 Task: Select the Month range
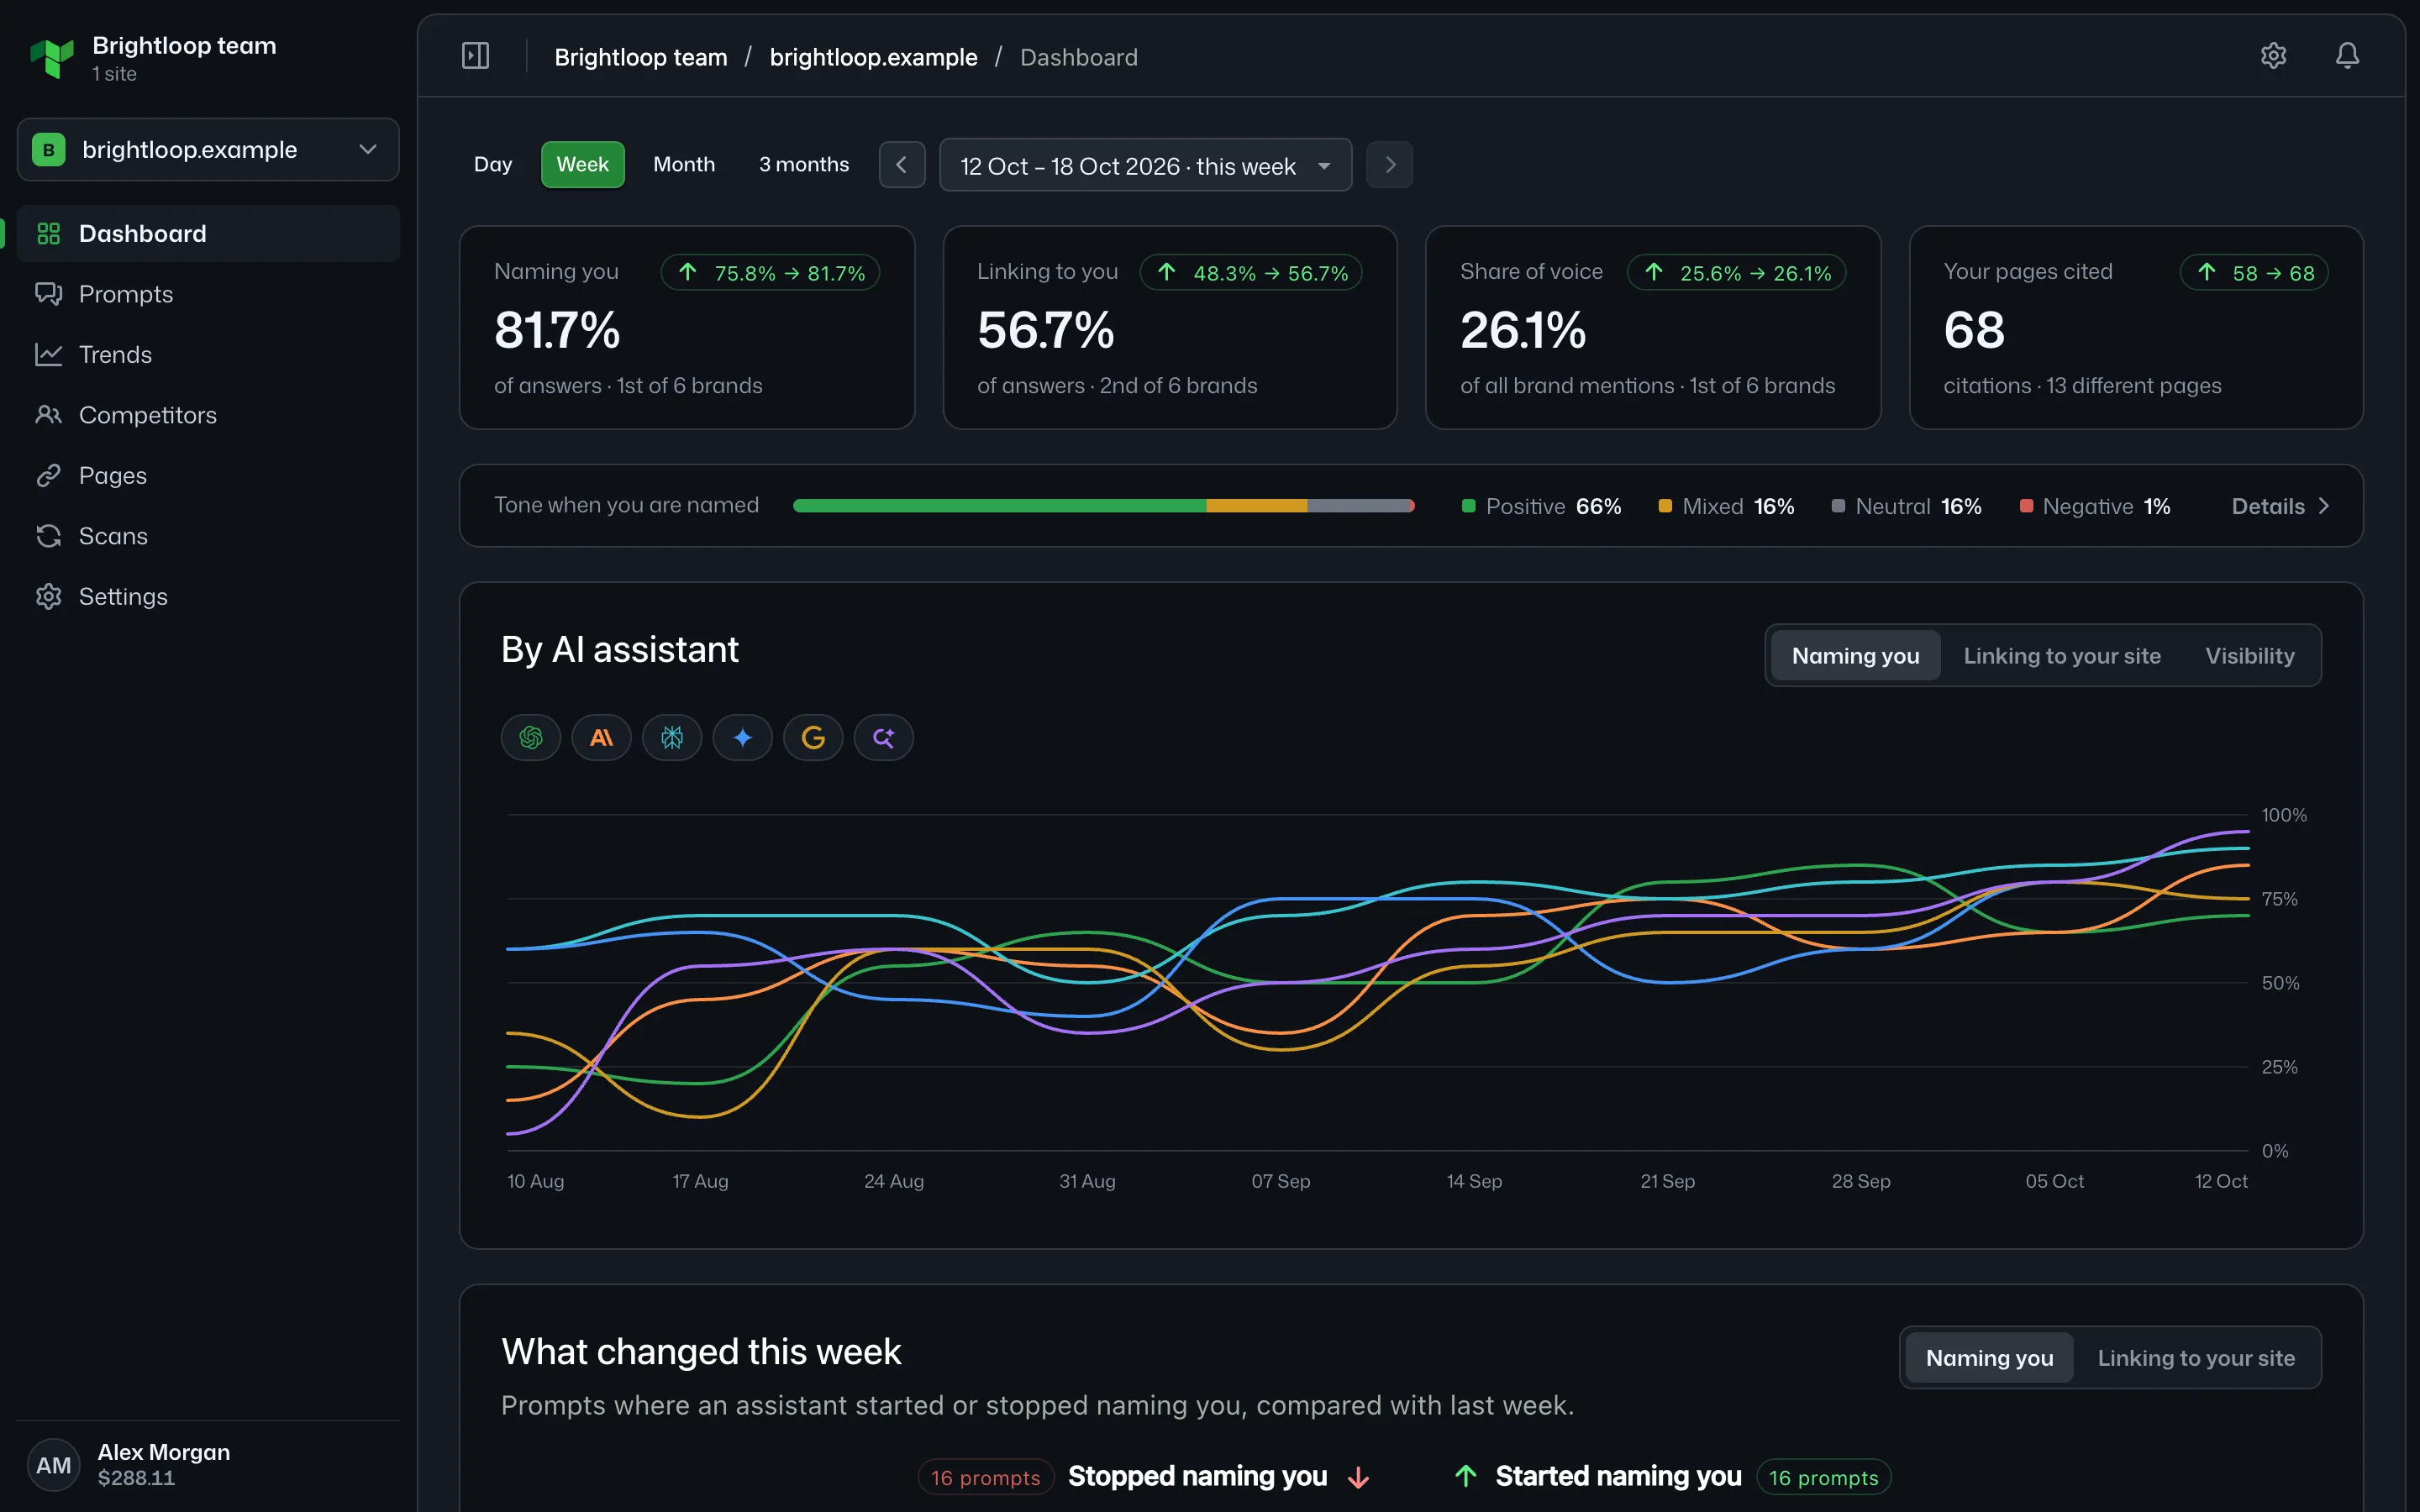684,165
